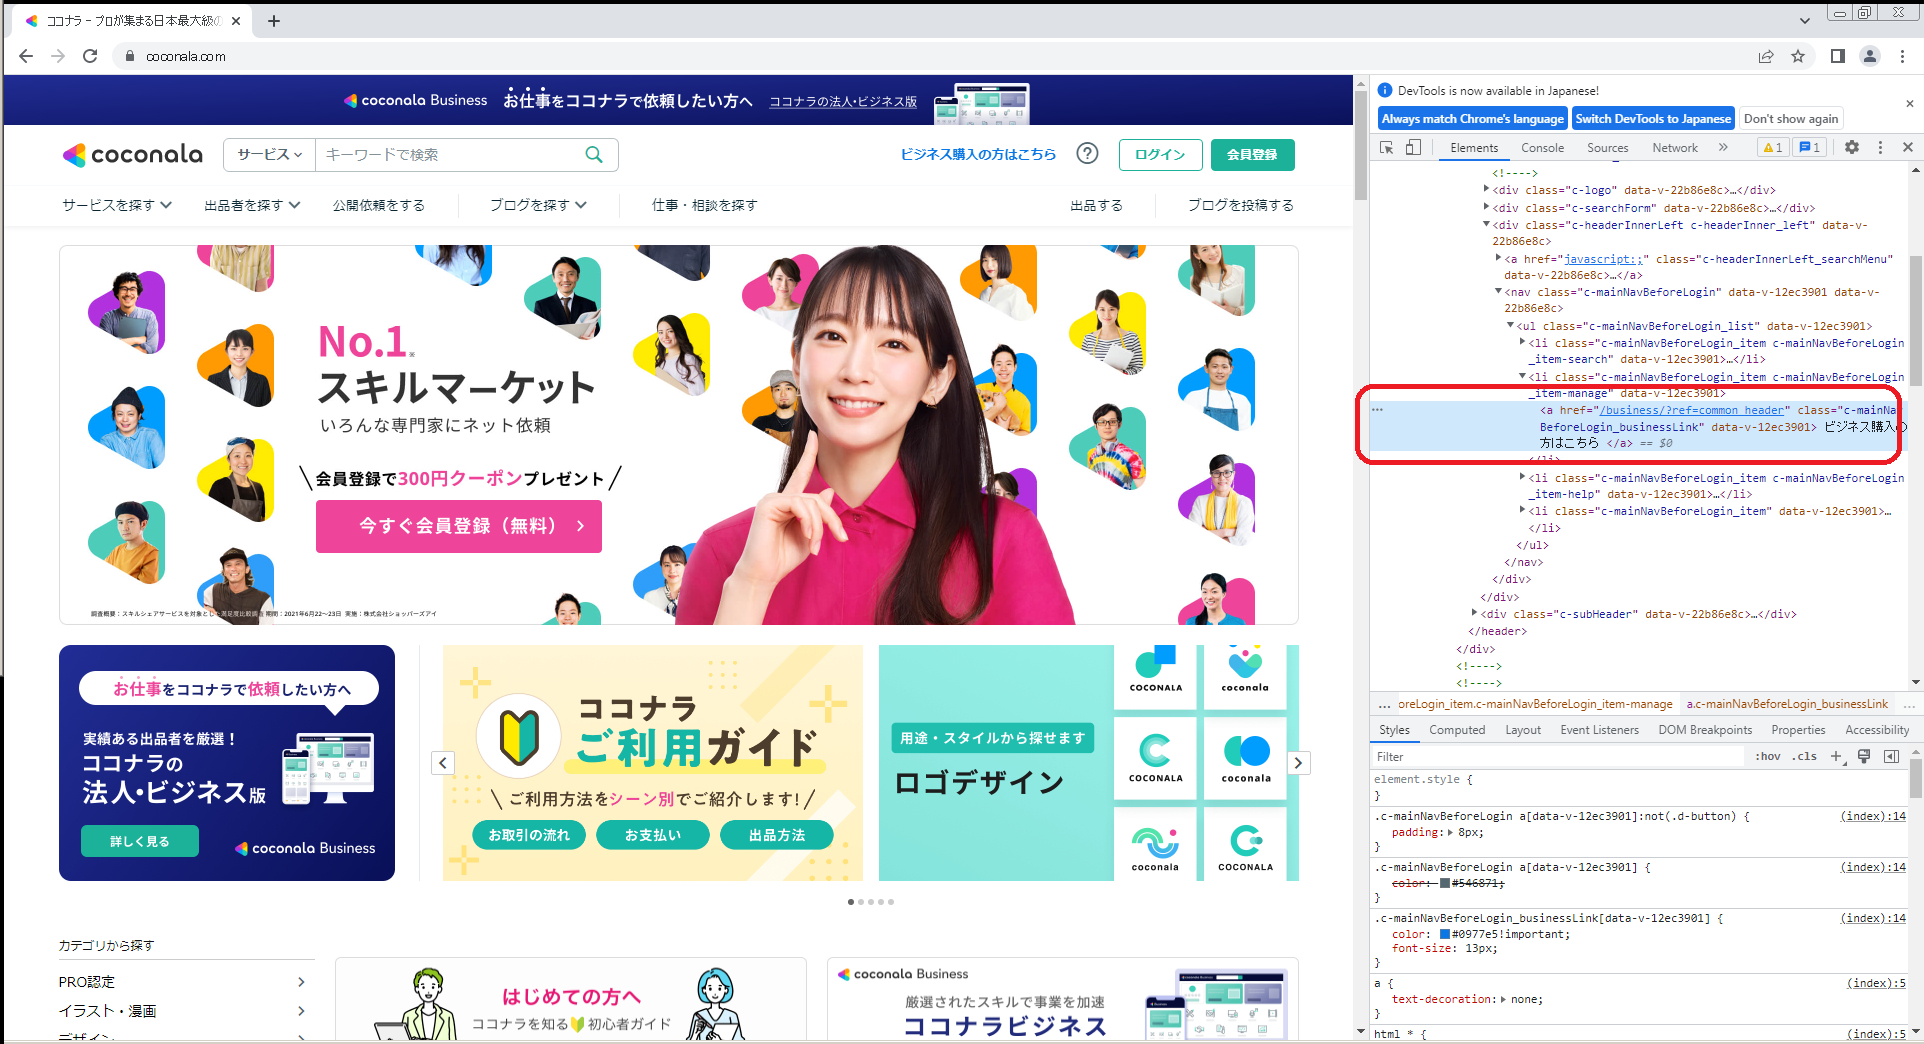1924x1044 pixels.
Task: Click the share page icon in address bar
Action: click(x=1766, y=56)
